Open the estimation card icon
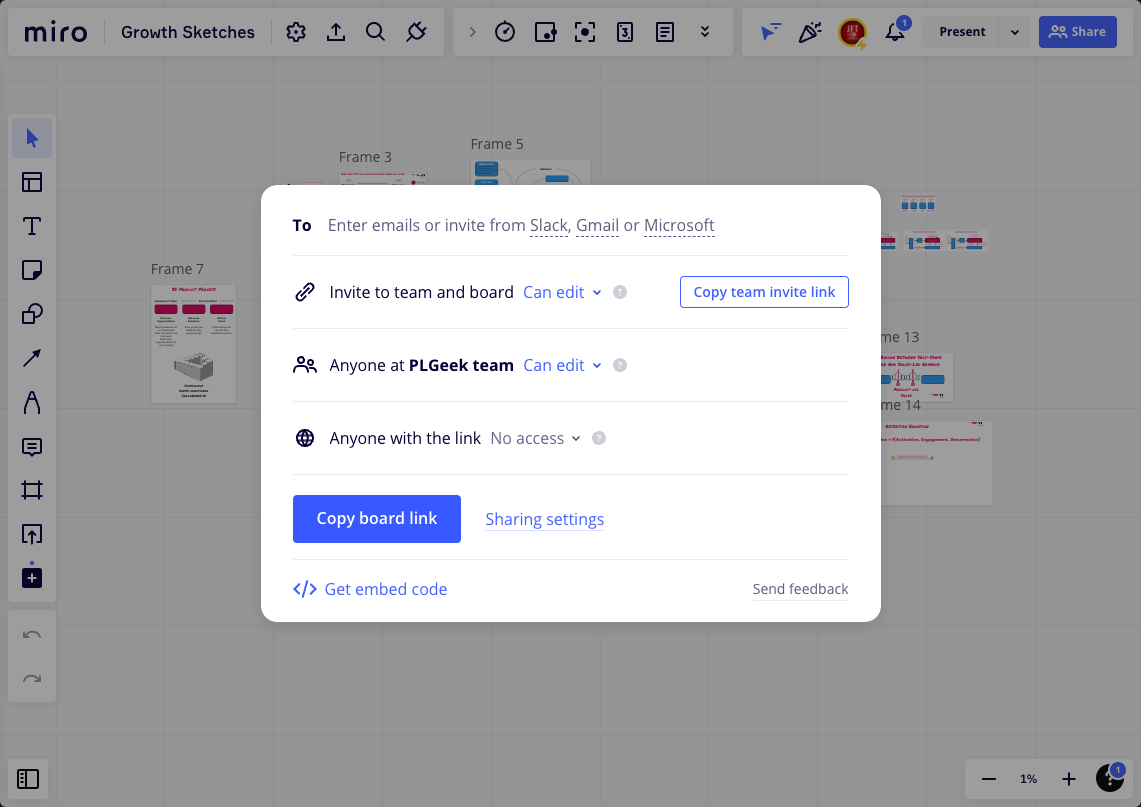Image resolution: width=1141 pixels, height=807 pixels. tap(625, 32)
